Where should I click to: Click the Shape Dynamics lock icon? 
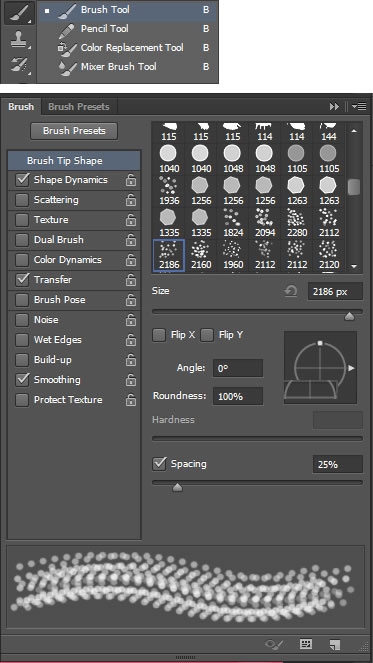tap(131, 180)
